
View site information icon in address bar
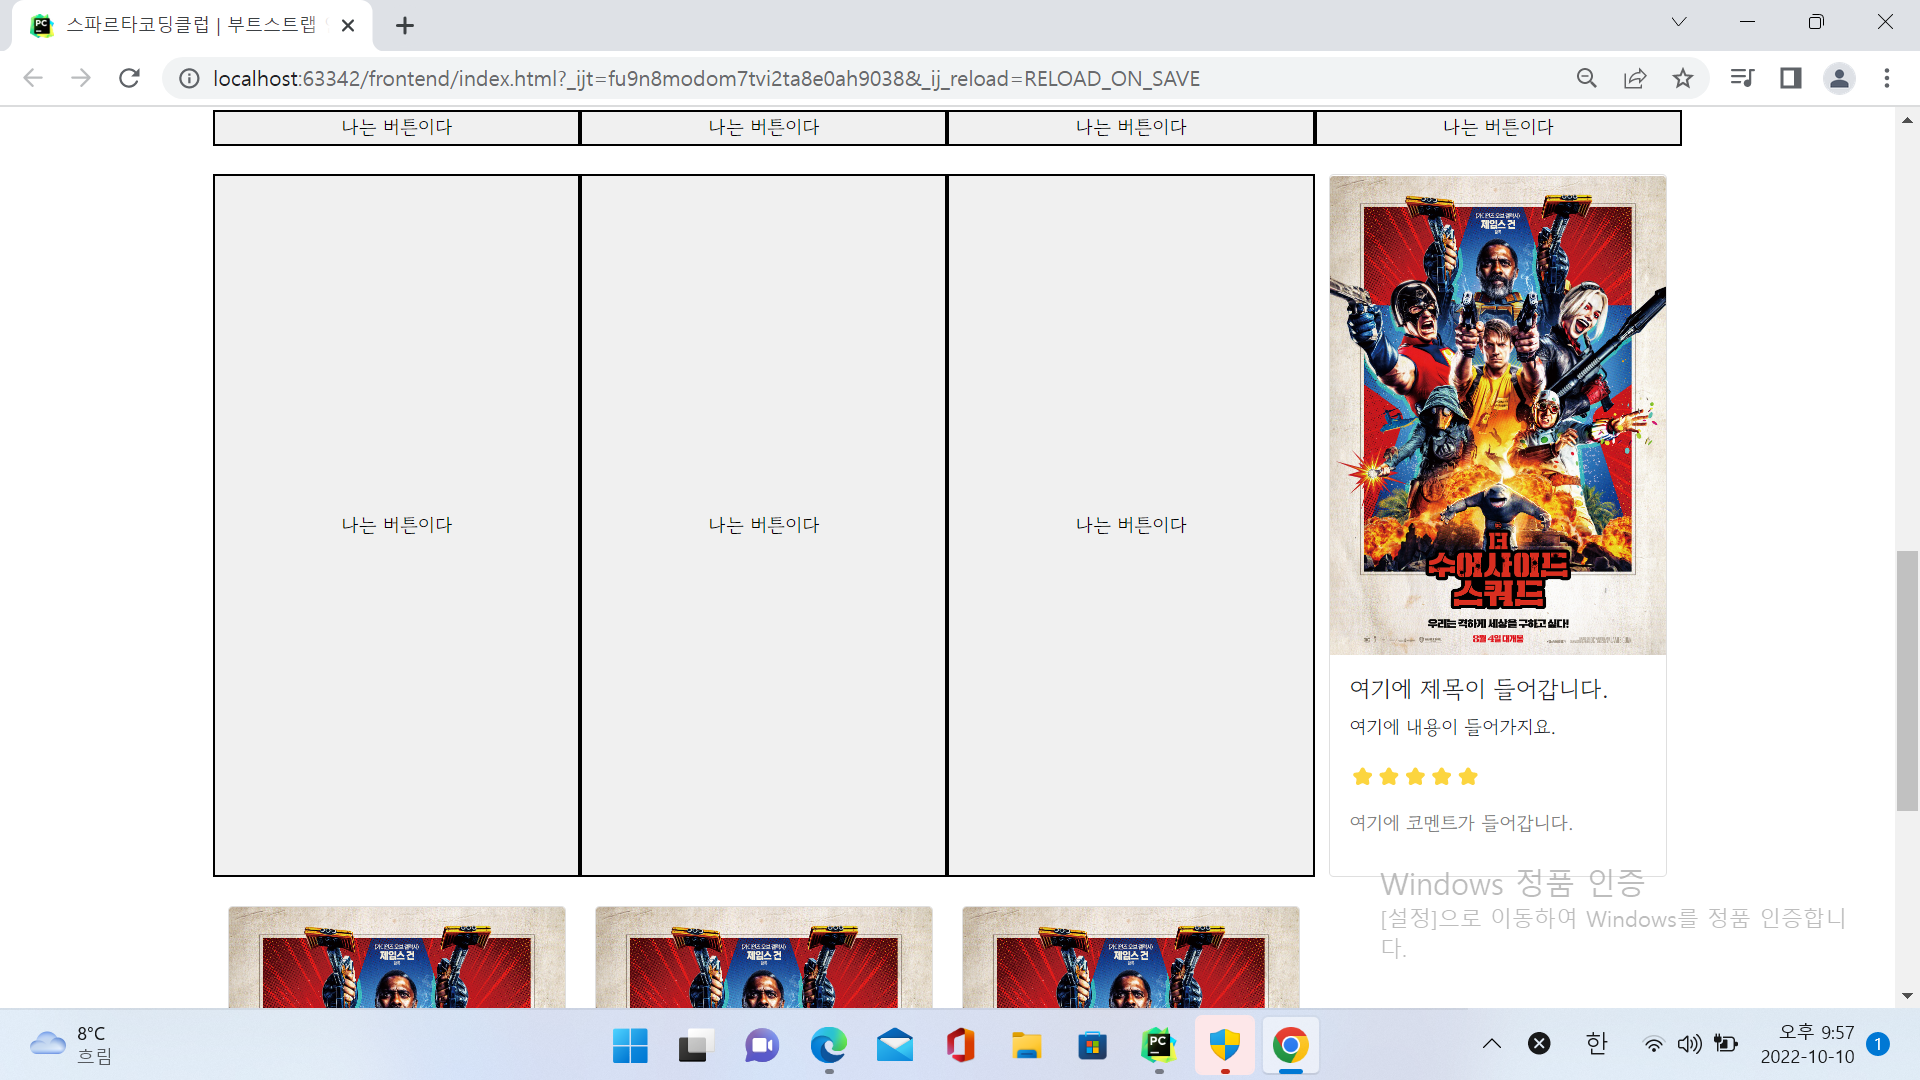tap(189, 78)
